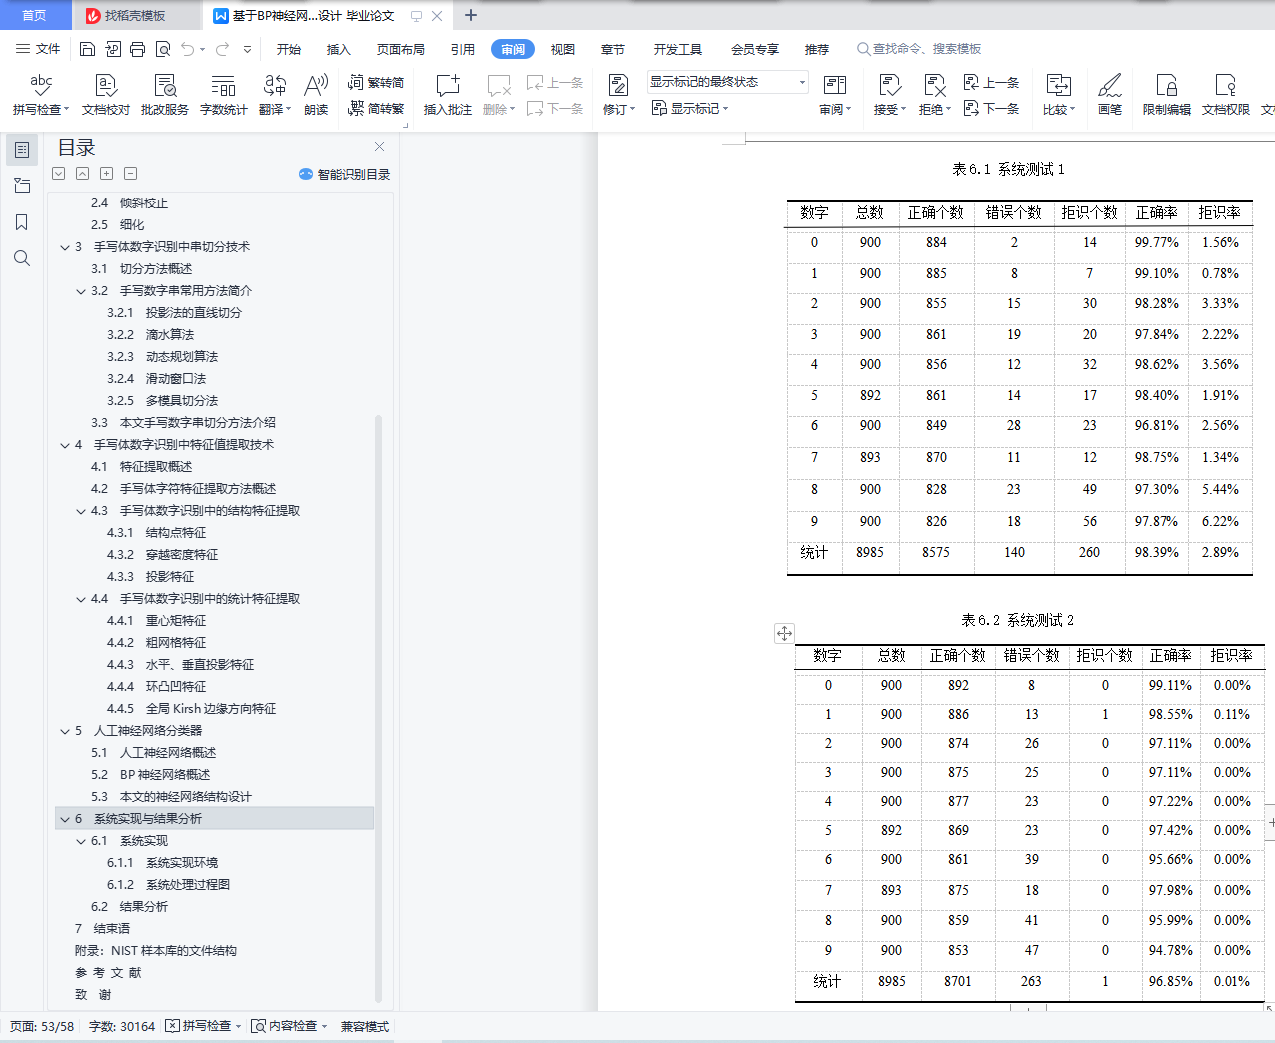The image size is (1275, 1043).
Task: Click the 拒绝 reject change icon
Action: pos(935,86)
